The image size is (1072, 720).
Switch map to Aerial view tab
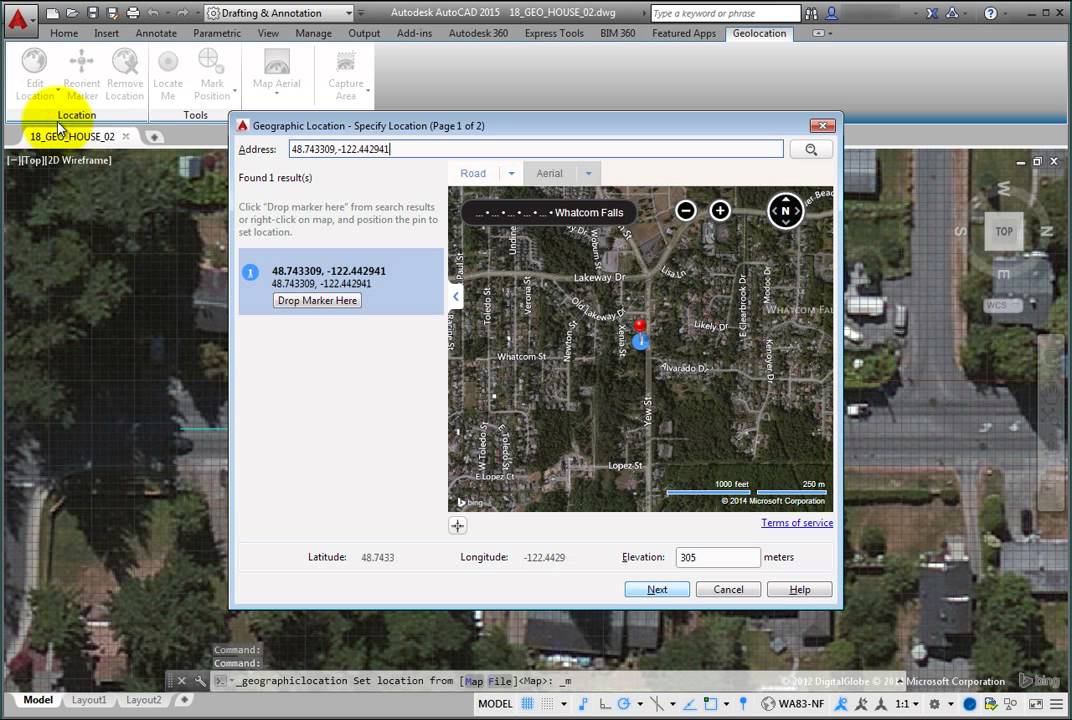pyautogui.click(x=550, y=174)
